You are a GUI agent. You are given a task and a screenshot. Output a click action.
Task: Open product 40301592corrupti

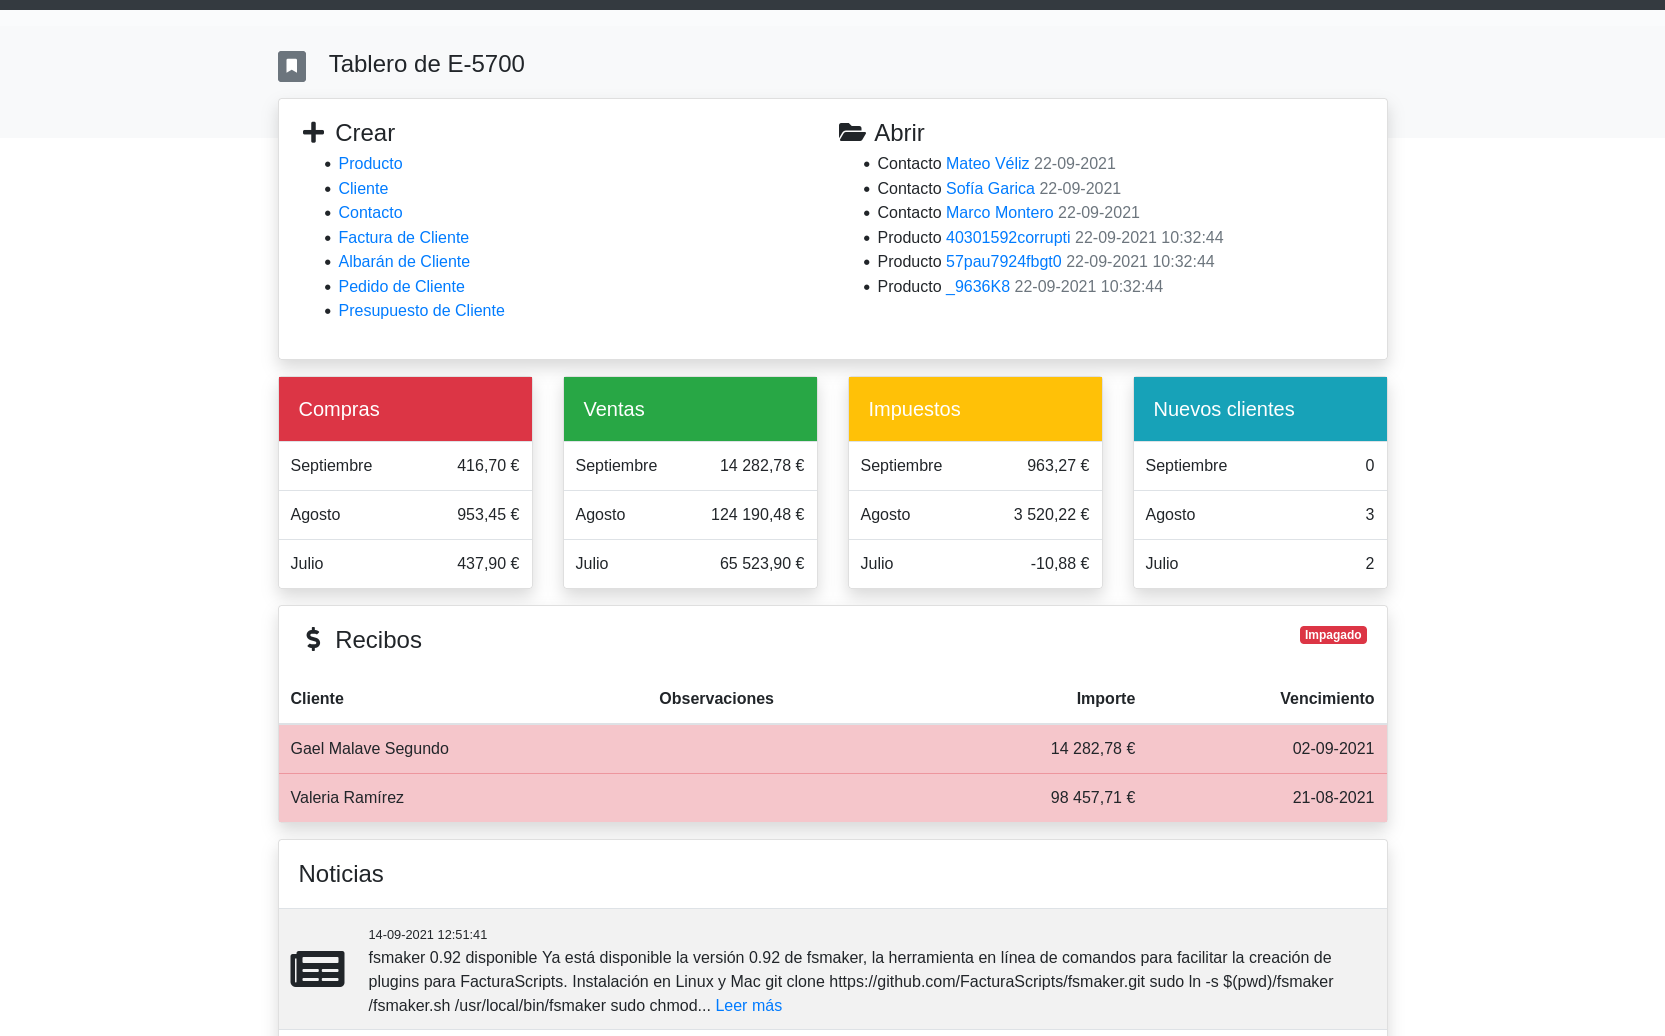click(x=1008, y=237)
